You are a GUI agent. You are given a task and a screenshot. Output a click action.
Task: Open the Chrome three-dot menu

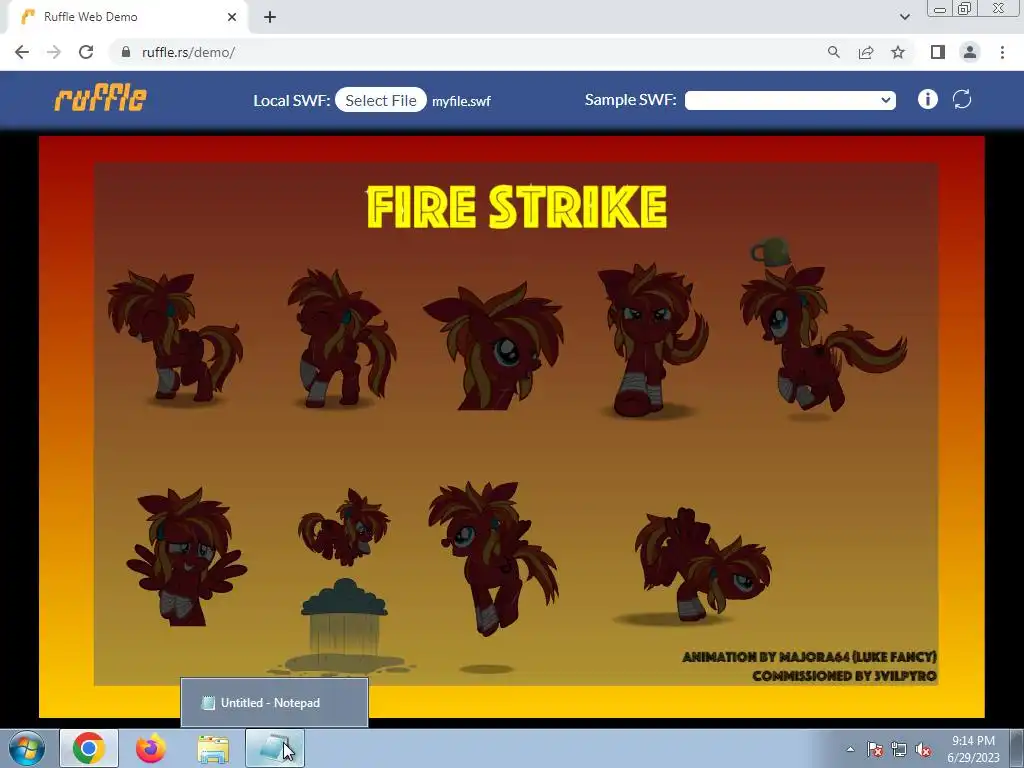coord(1002,52)
